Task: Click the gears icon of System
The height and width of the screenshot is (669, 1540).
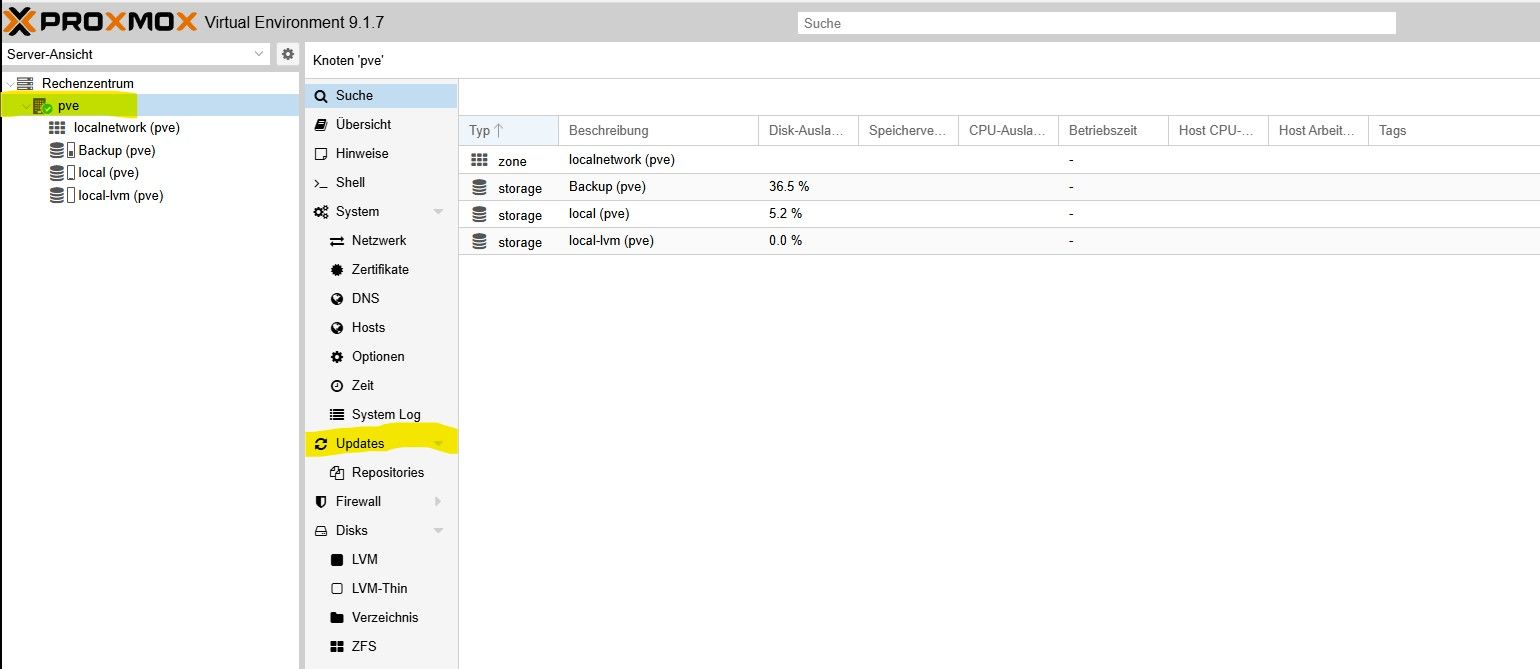Action: point(321,212)
